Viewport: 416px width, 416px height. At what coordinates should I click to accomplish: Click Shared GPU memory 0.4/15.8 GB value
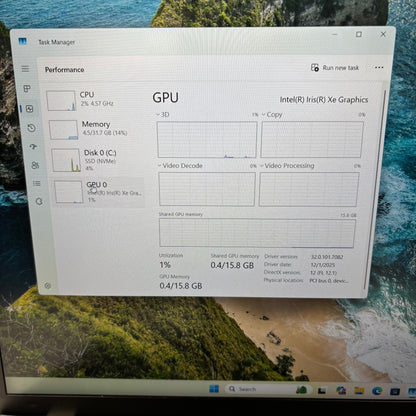pos(232,266)
